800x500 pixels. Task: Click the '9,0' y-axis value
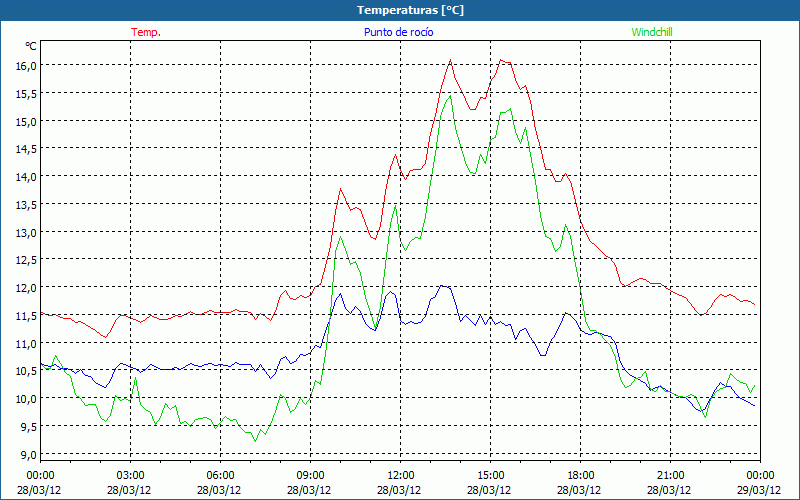(28, 455)
